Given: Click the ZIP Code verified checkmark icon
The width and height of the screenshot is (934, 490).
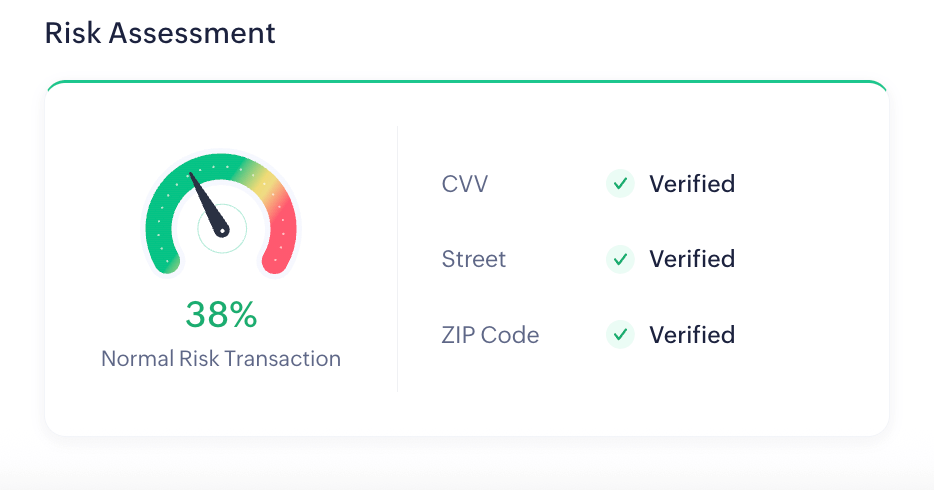Looking at the screenshot, I should (x=620, y=334).
